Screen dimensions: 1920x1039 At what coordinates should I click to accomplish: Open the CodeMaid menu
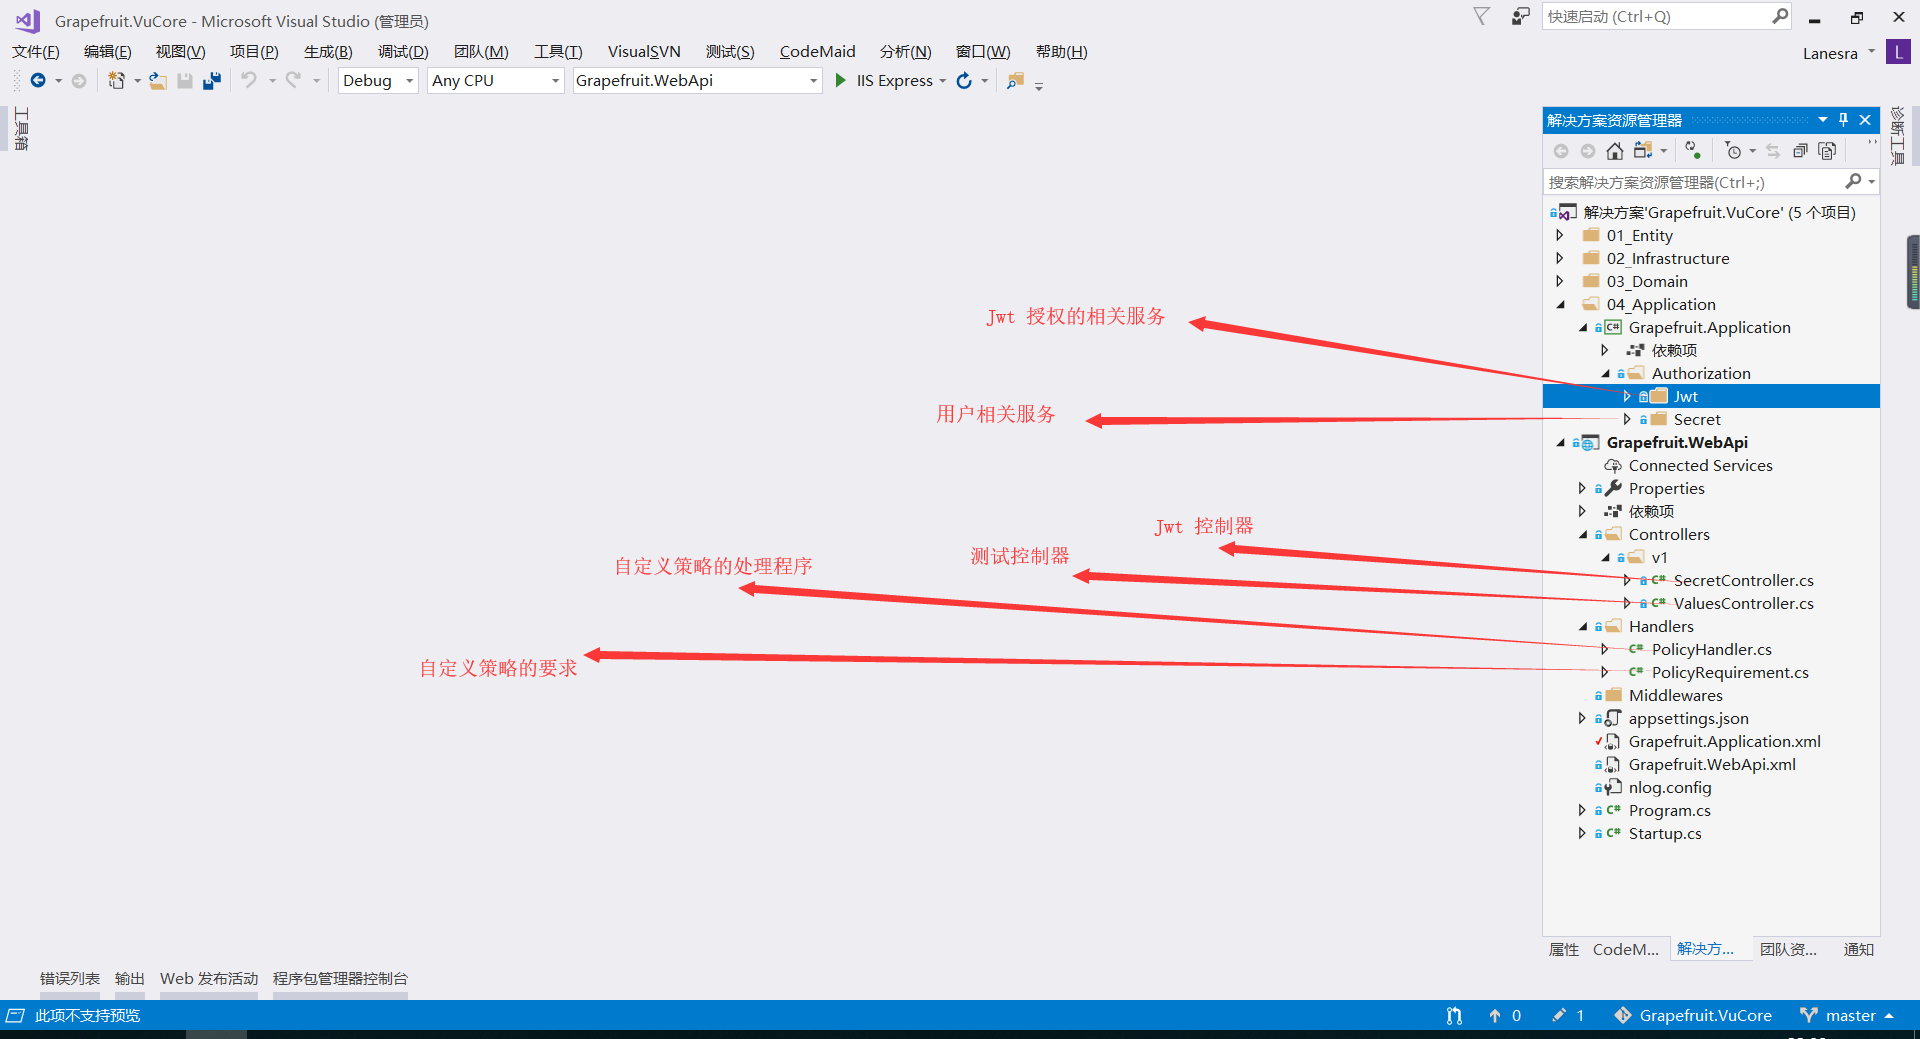tap(817, 52)
